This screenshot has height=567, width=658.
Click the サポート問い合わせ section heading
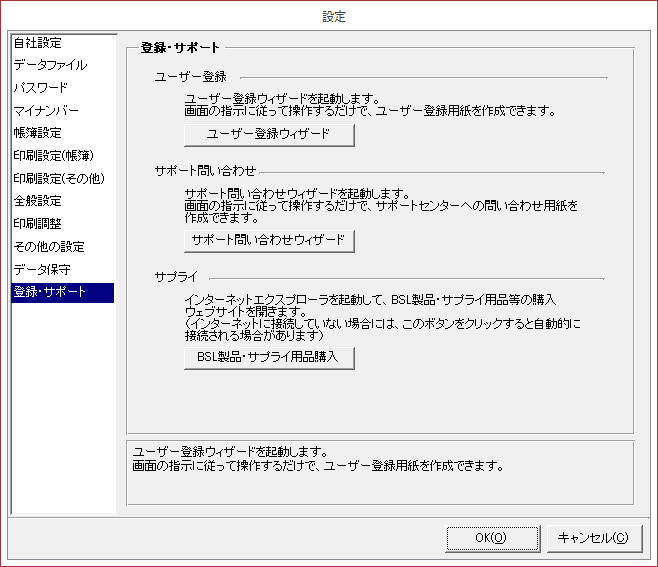(x=205, y=171)
